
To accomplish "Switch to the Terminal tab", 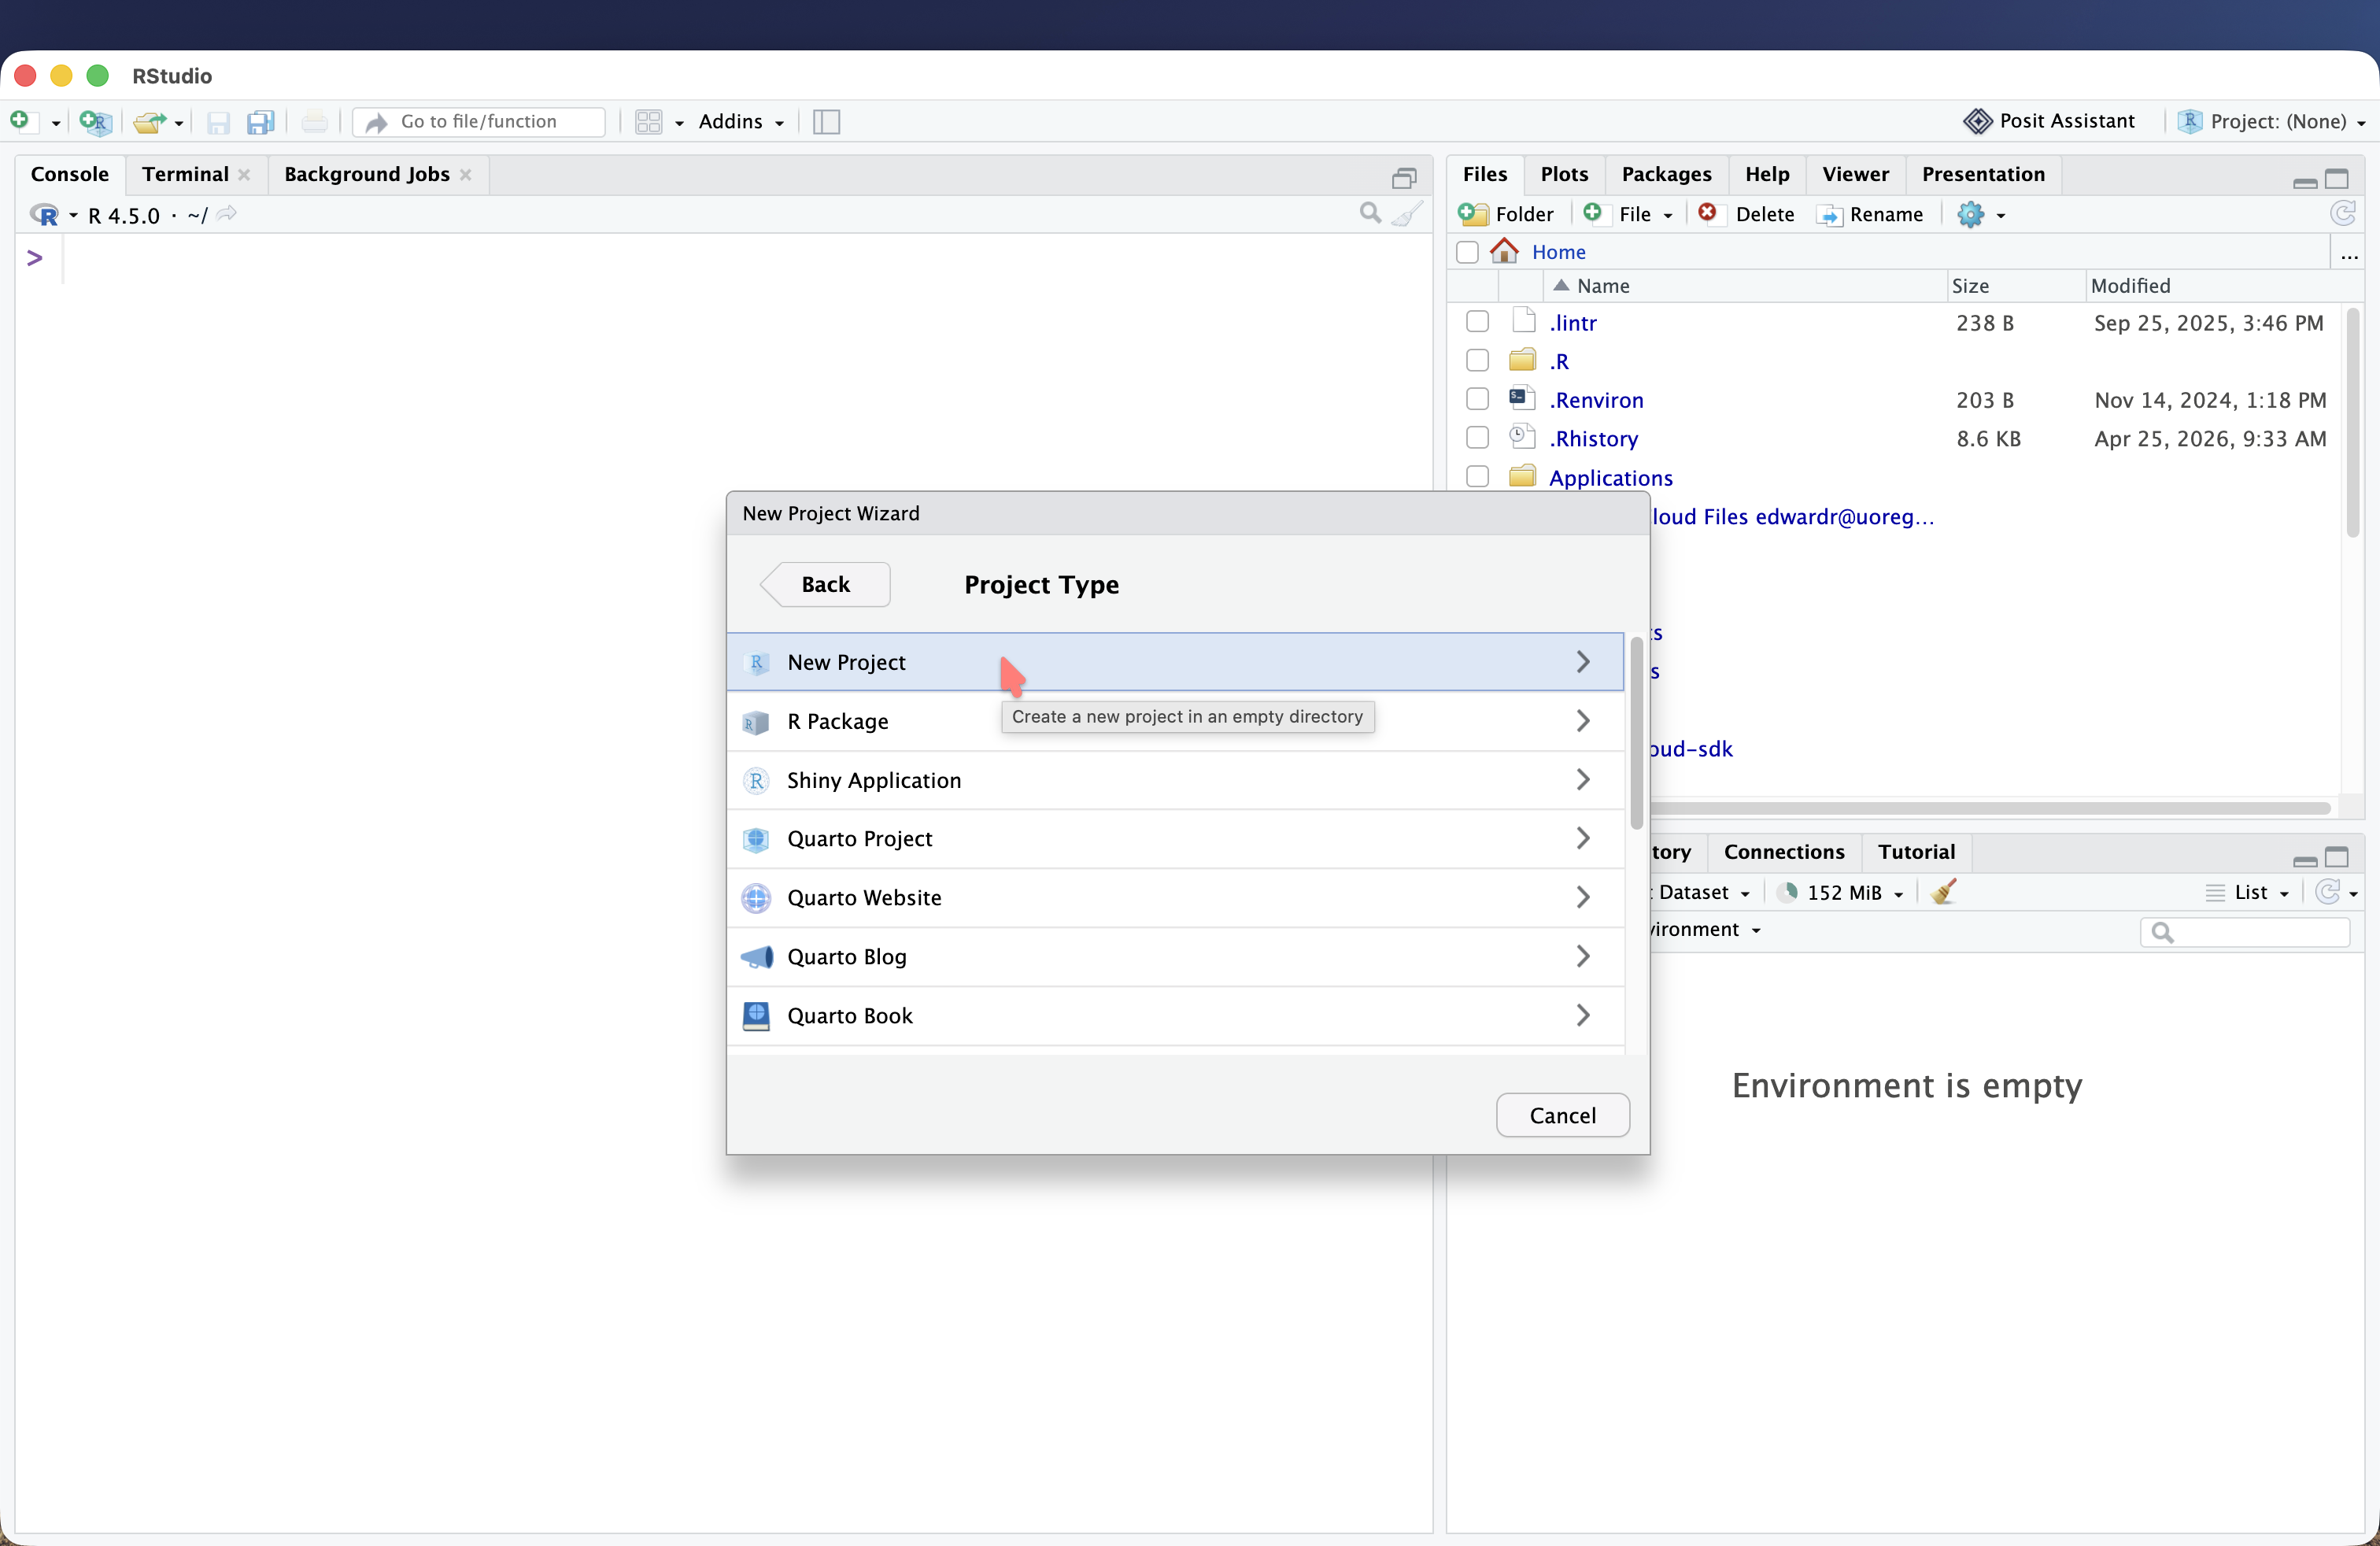I will pyautogui.click(x=185, y=174).
